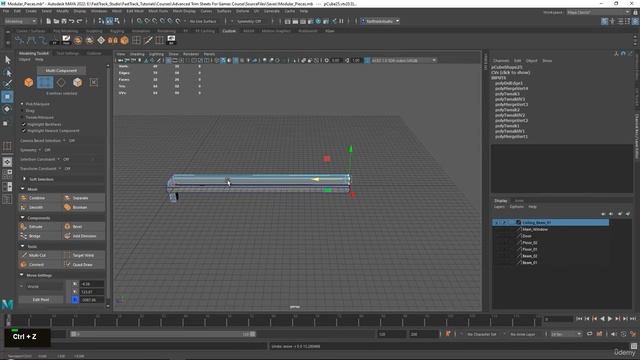Open the Modeling Toolkit Object menu

(x=24, y=60)
